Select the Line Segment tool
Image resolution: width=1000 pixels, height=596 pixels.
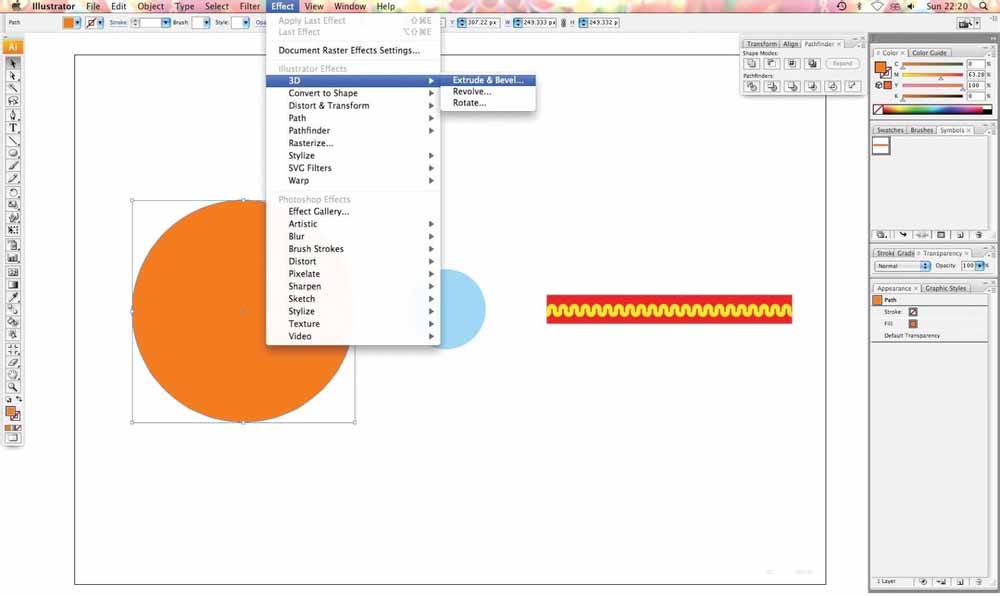(x=13, y=141)
